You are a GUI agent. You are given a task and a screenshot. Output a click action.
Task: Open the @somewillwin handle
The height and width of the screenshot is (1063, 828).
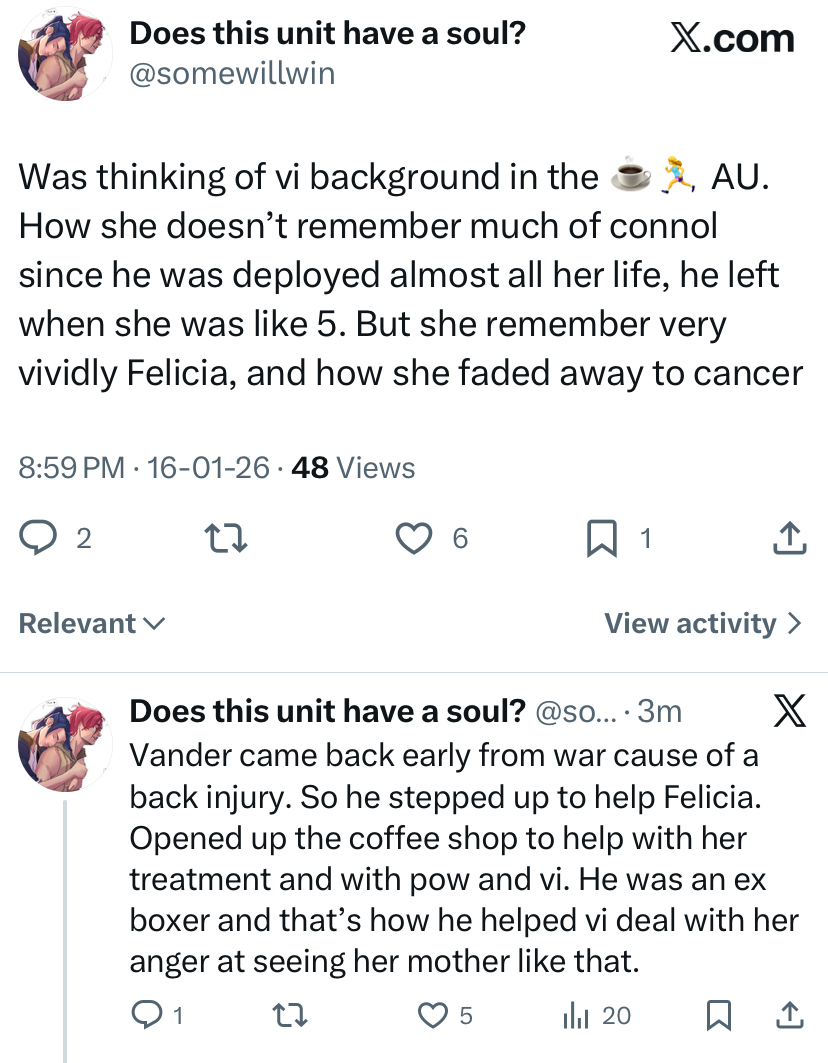click(232, 73)
